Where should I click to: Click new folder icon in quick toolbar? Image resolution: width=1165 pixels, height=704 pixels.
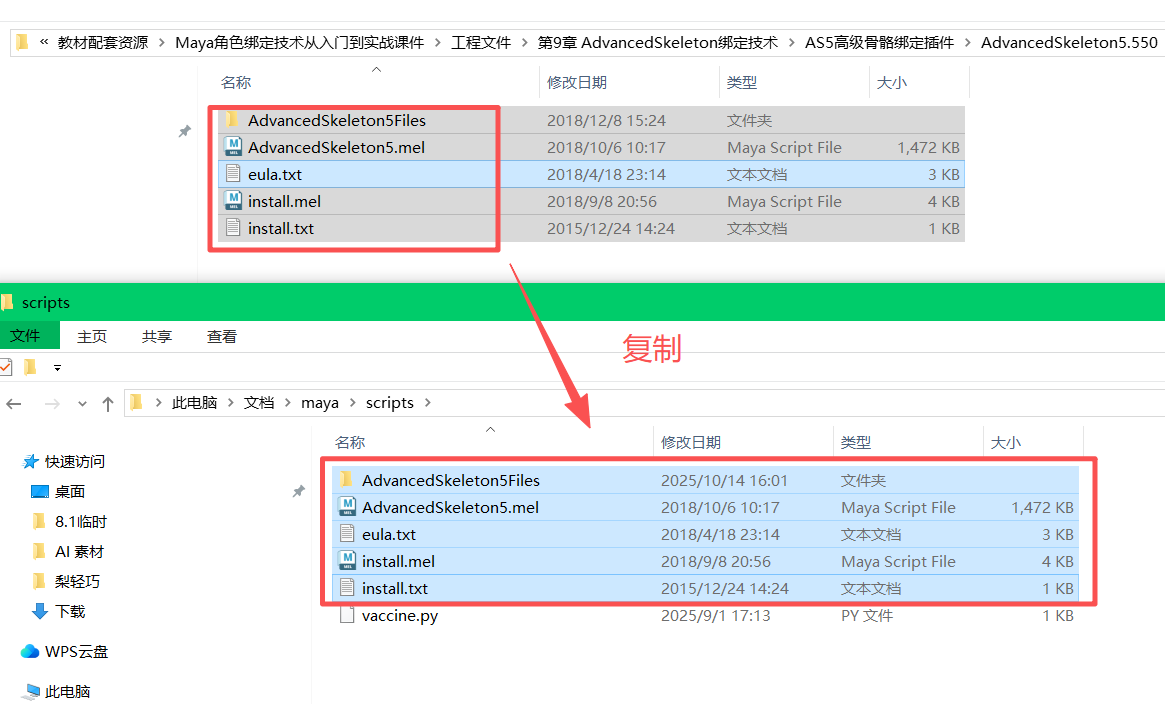coord(30,367)
